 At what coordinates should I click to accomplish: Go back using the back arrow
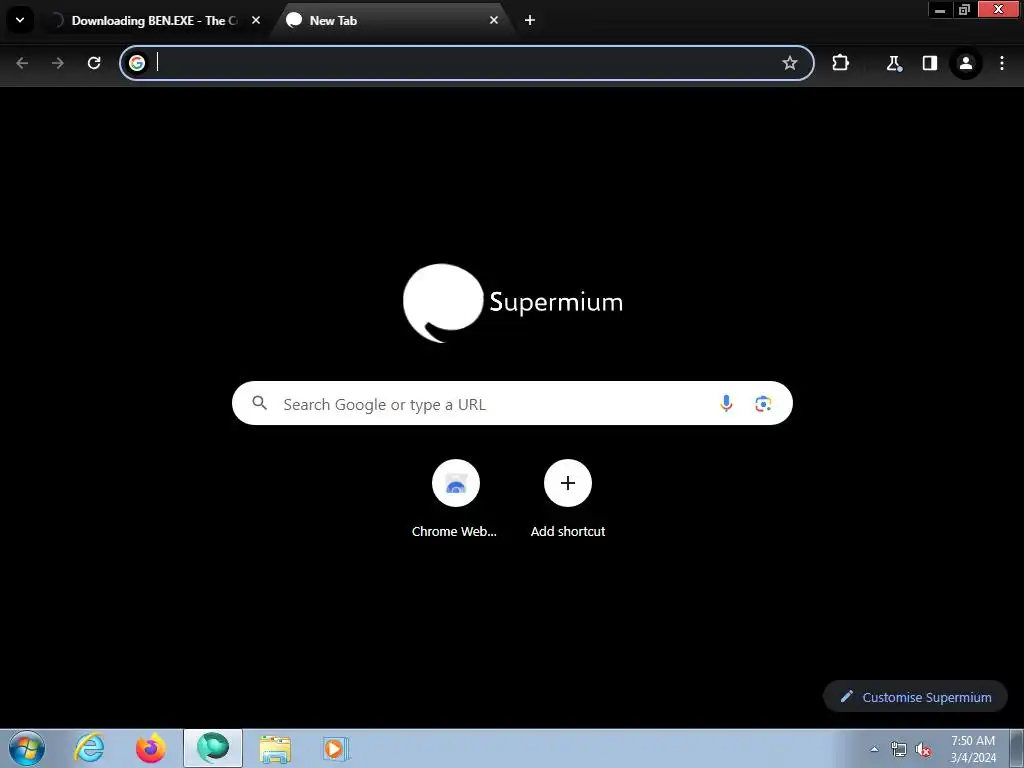click(x=22, y=63)
